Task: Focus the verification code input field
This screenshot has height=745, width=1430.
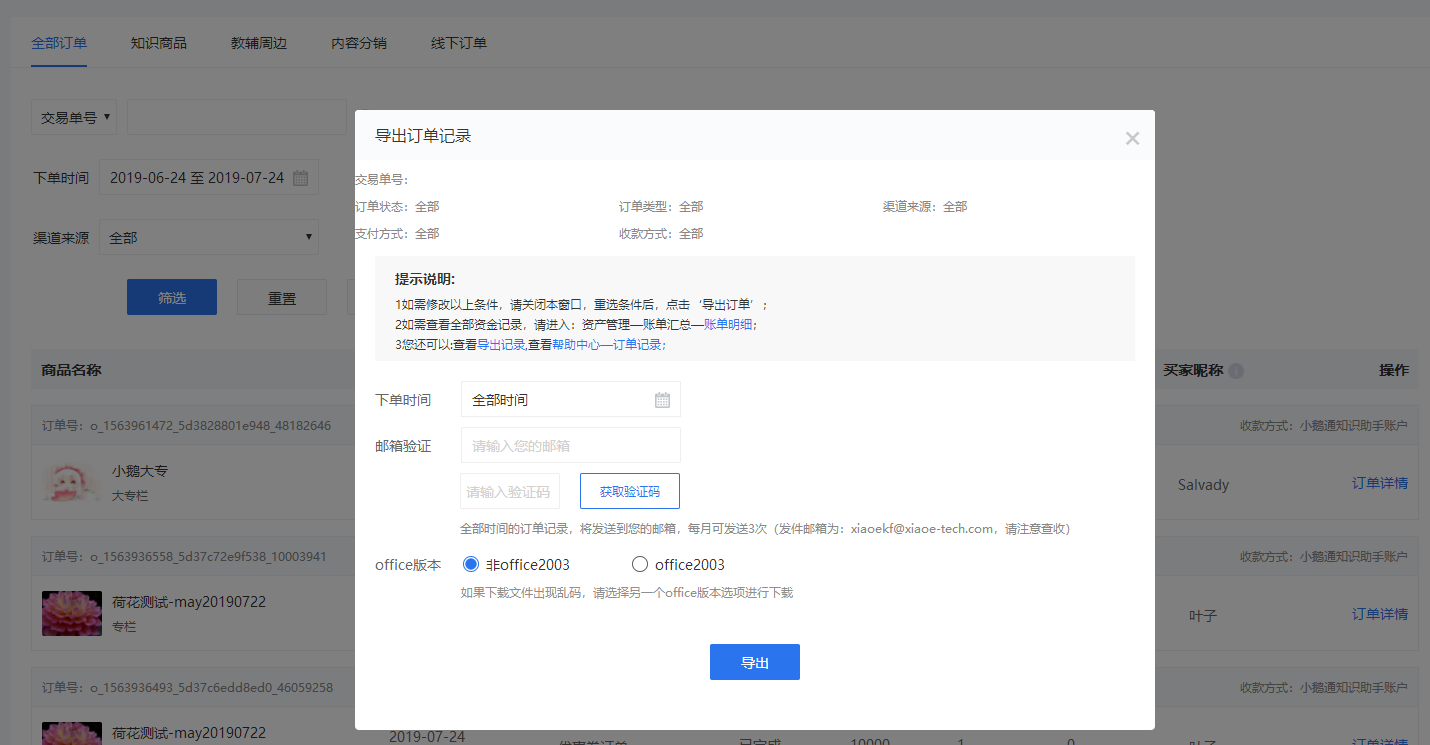Action: click(510, 491)
